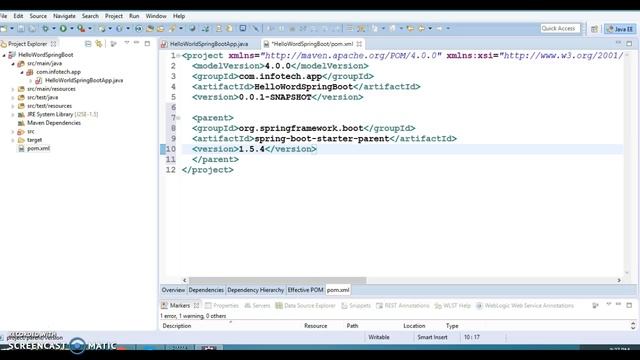Switch to the Java EE perspective button

pyautogui.click(x=620, y=29)
